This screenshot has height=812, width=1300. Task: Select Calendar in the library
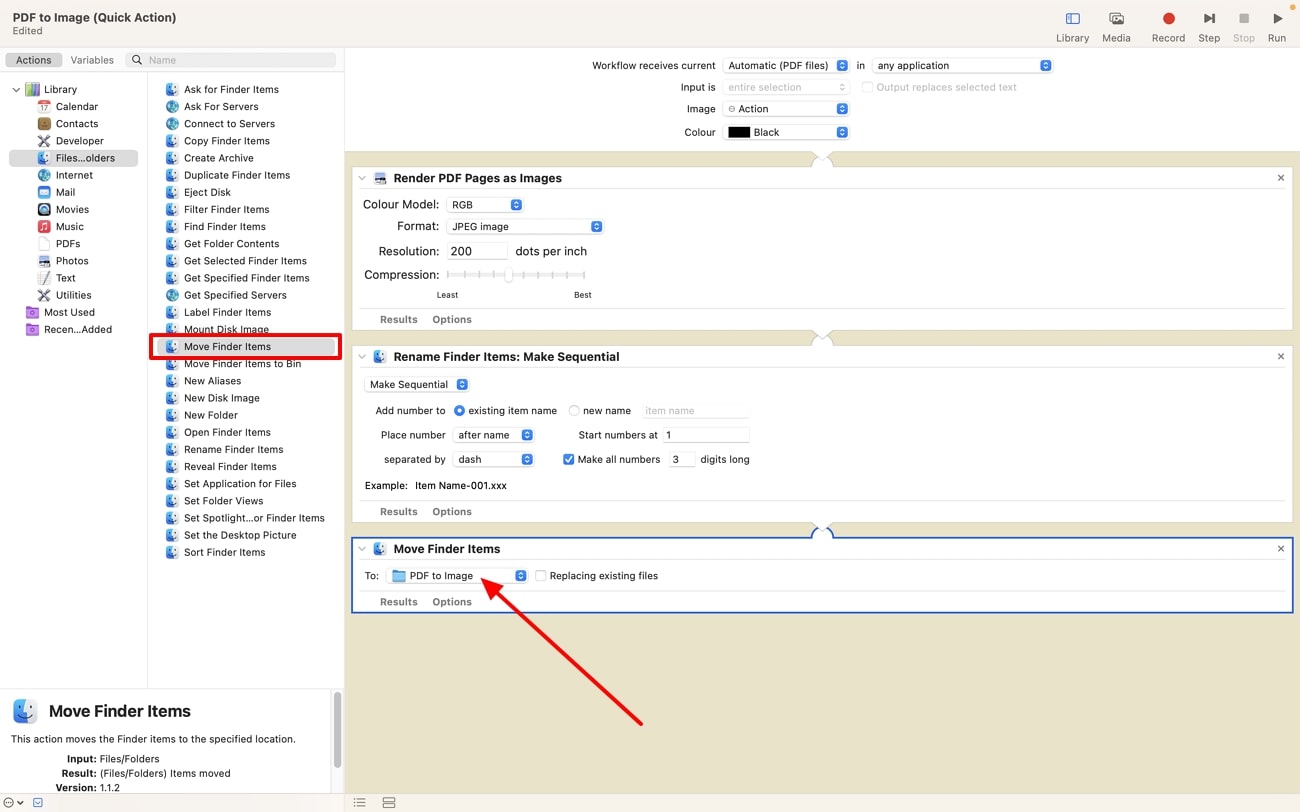(x=77, y=106)
